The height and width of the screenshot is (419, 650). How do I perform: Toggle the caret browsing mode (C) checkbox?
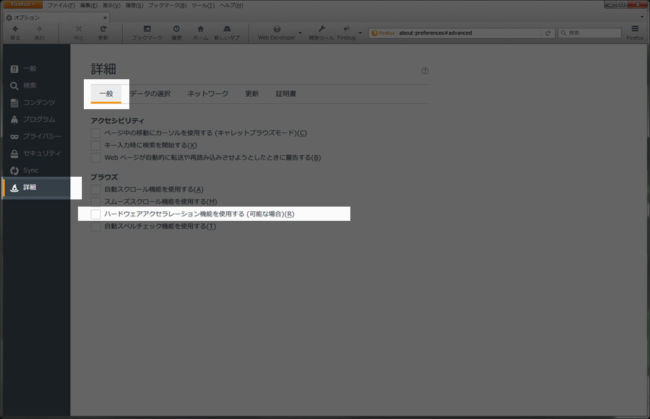pos(95,133)
